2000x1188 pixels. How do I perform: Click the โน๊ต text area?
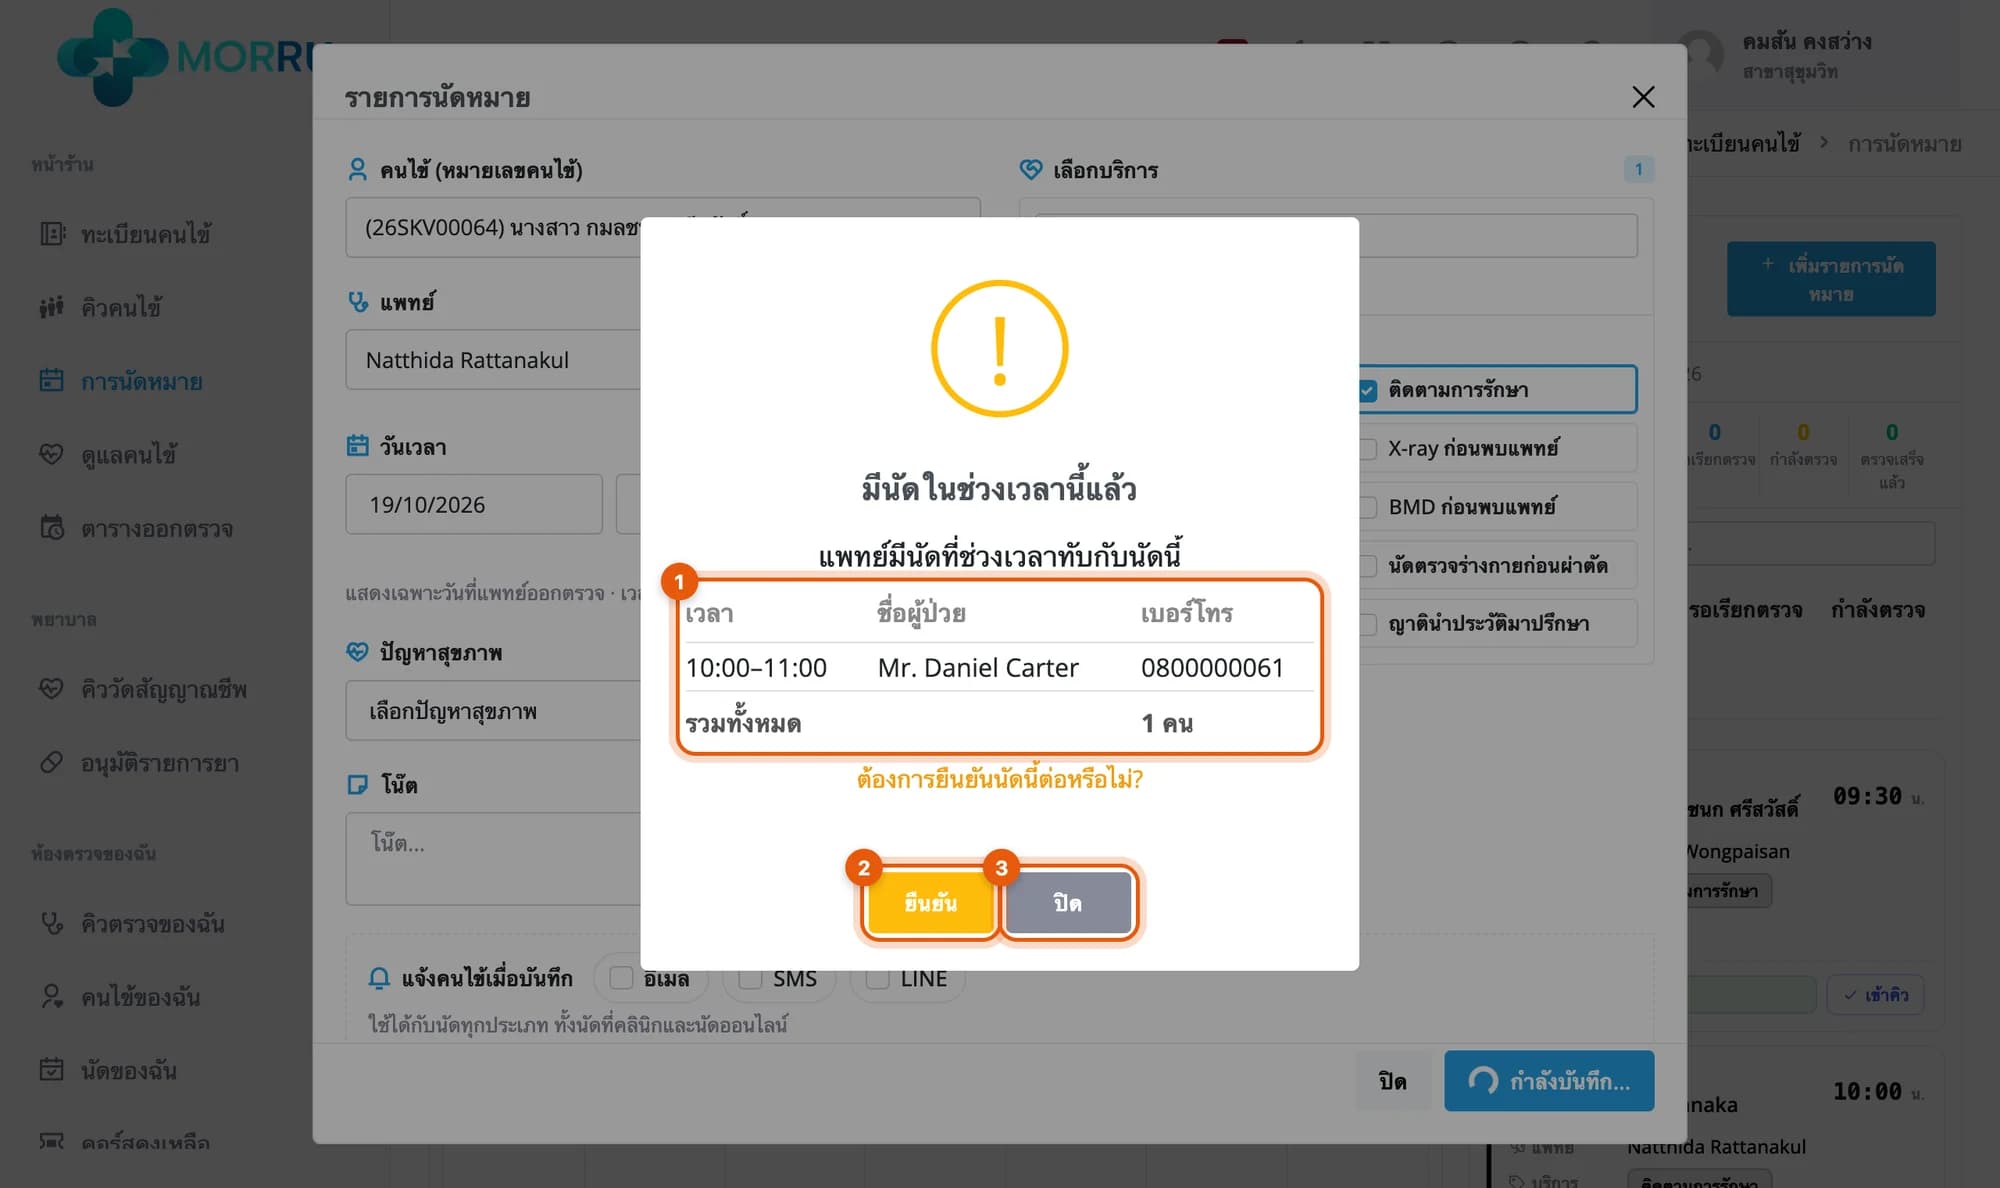[493, 859]
